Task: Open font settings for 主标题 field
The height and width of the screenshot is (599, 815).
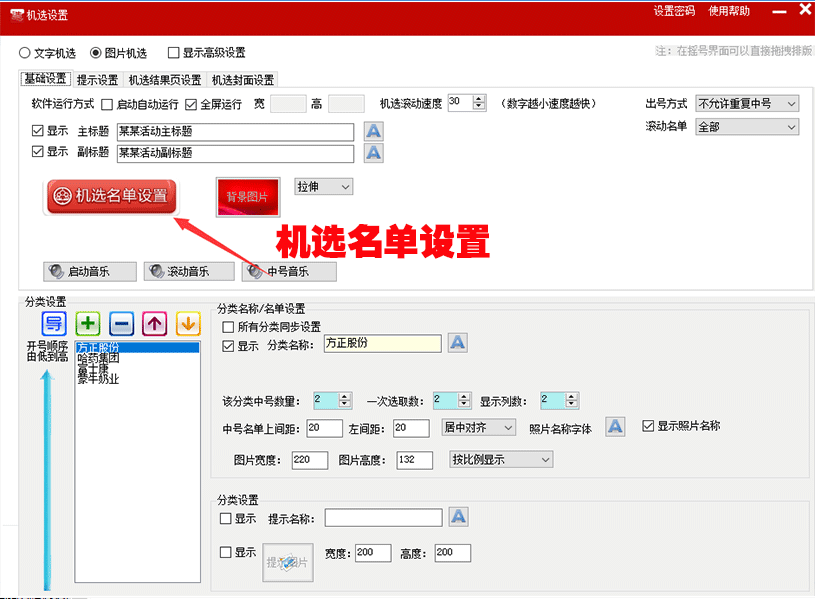Action: (x=373, y=131)
